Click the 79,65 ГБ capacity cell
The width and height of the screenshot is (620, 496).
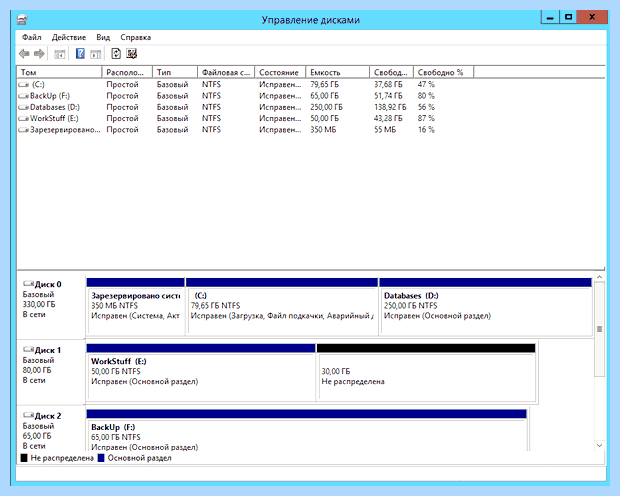(x=325, y=84)
